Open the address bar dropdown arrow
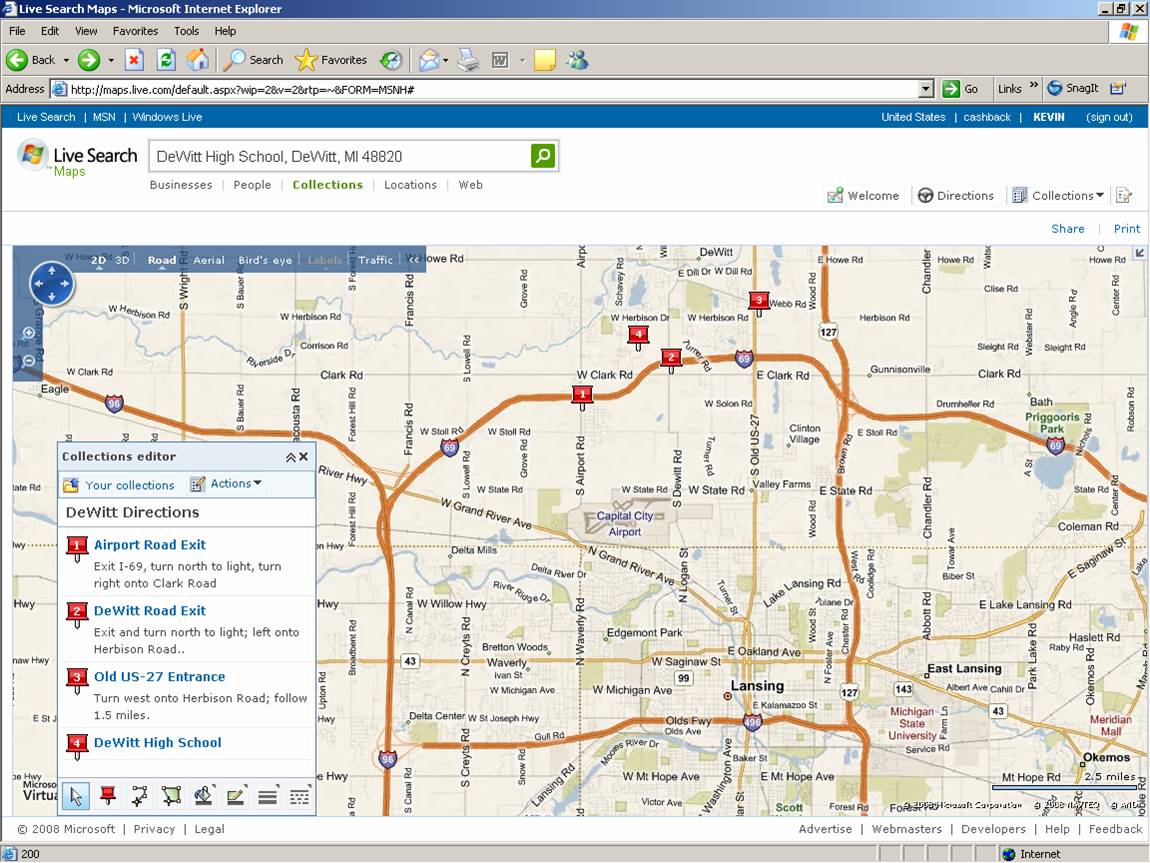 926,89
